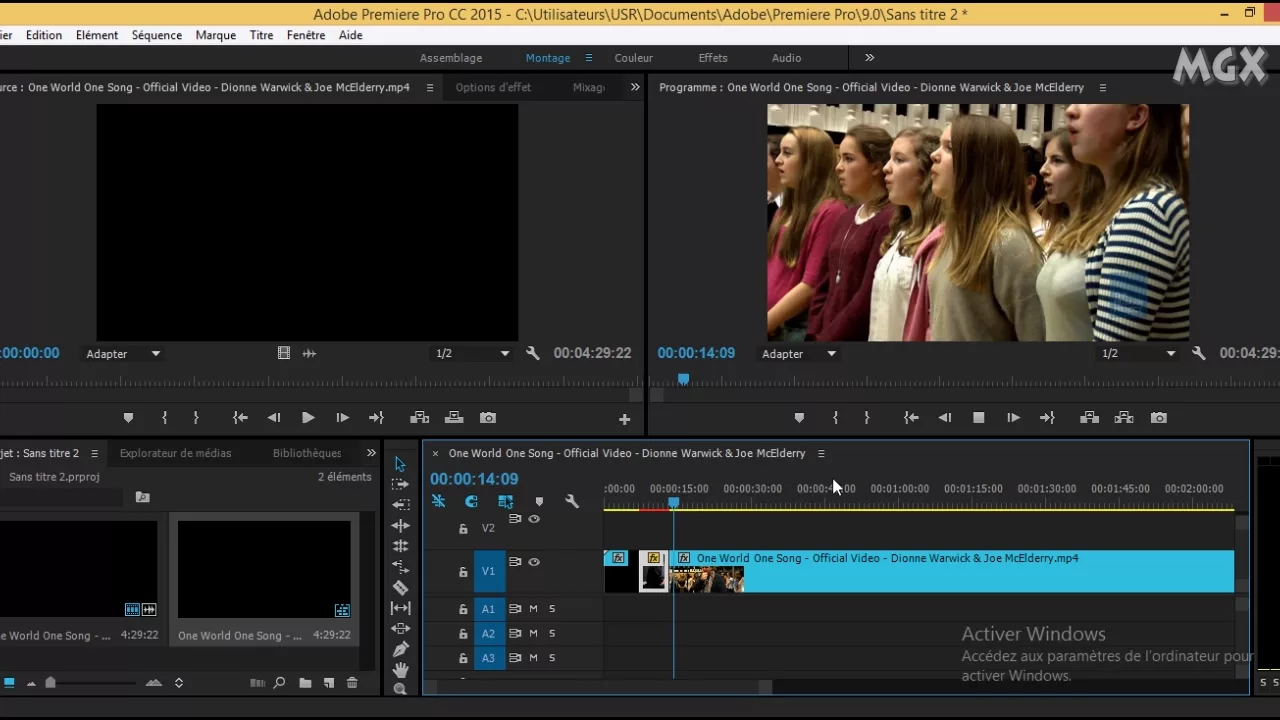Image resolution: width=1280 pixels, height=720 pixels.
Task: Open the Explorateur de médias tab
Action: tap(175, 453)
